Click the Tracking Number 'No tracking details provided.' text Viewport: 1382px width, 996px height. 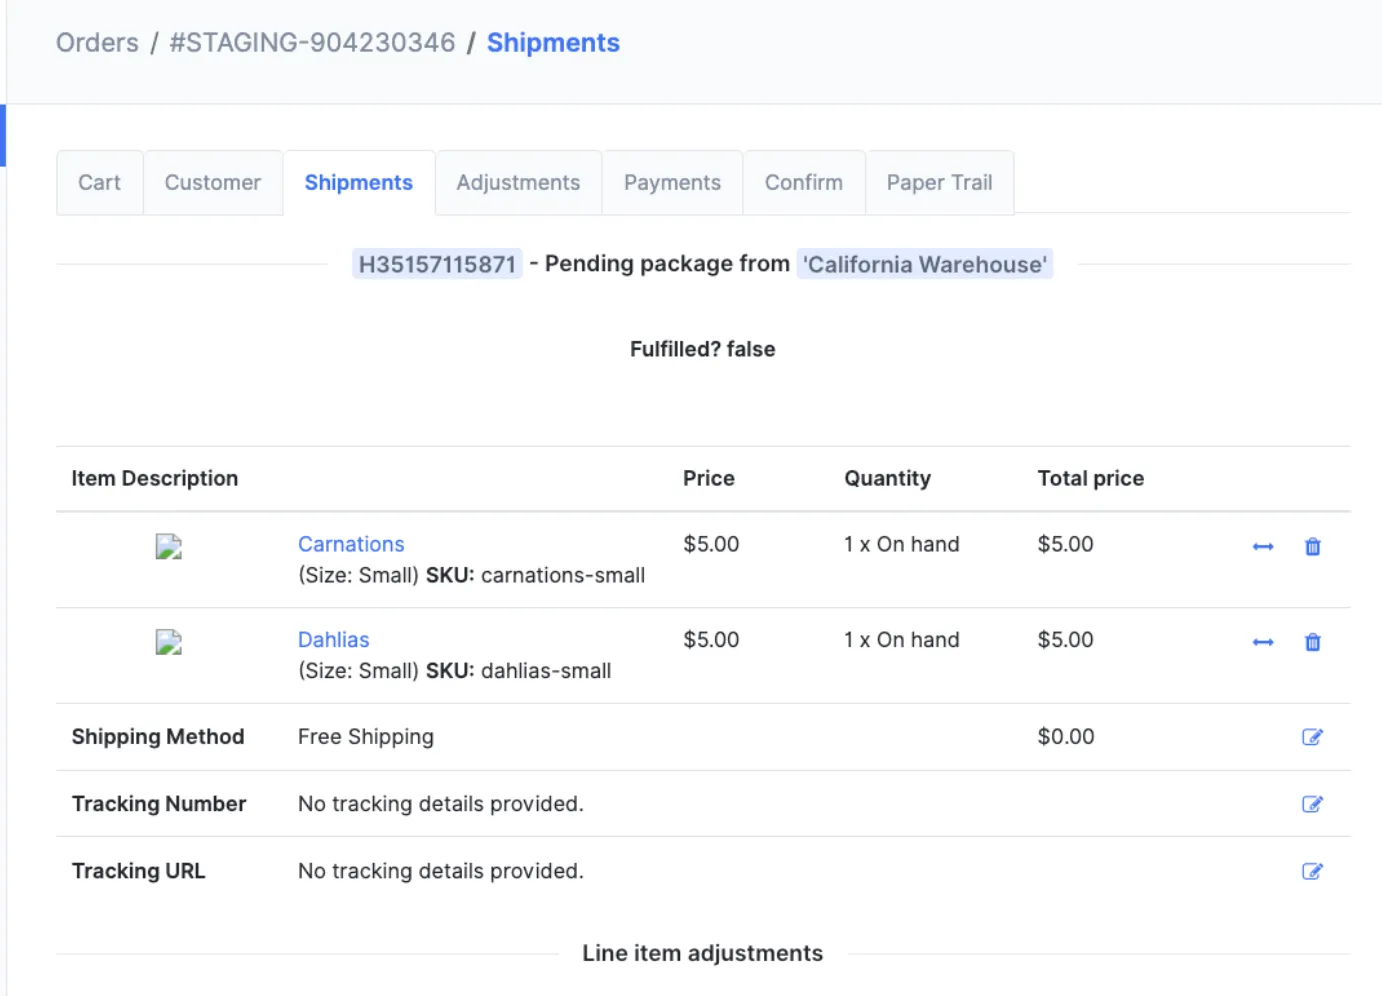click(441, 804)
